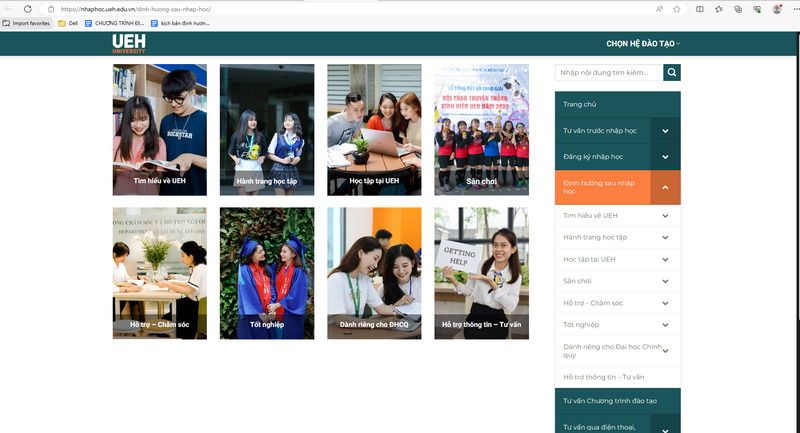
Task: Open the Sân chơi image card
Action: [x=482, y=130]
